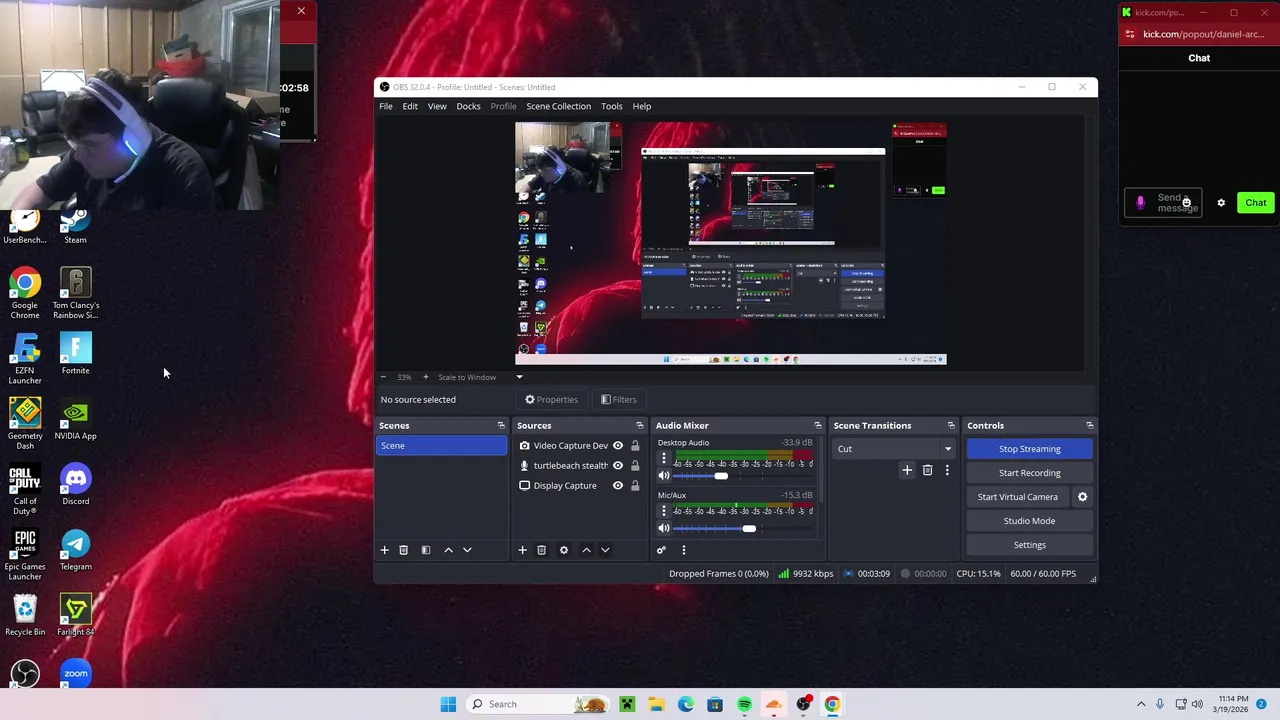The width and height of the screenshot is (1280, 720).
Task: Remove selected scene using Scenes trash icon
Action: click(403, 550)
